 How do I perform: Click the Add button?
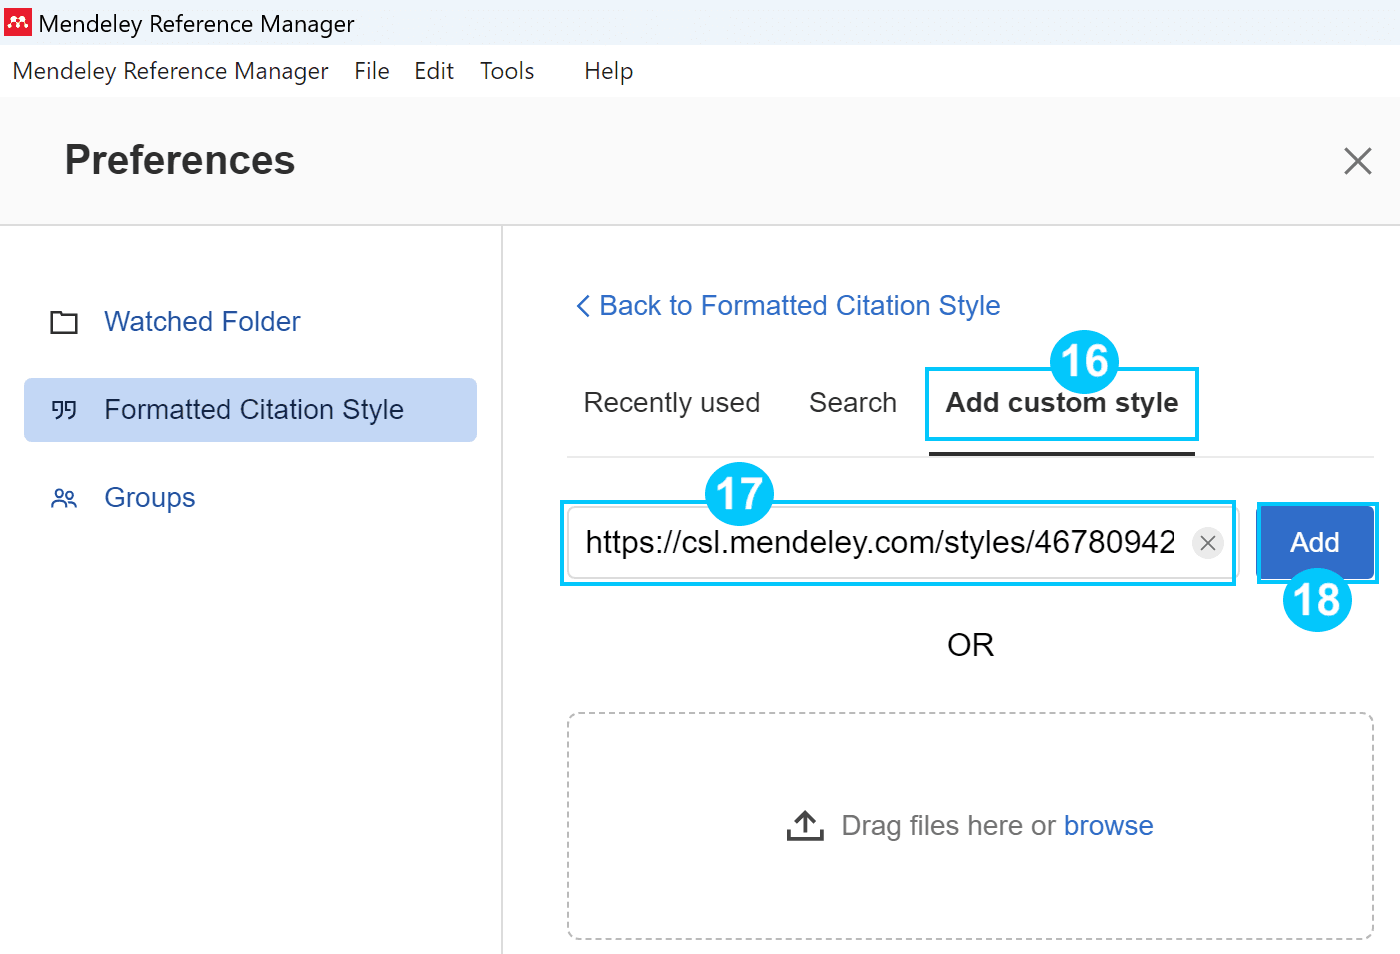tap(1315, 542)
